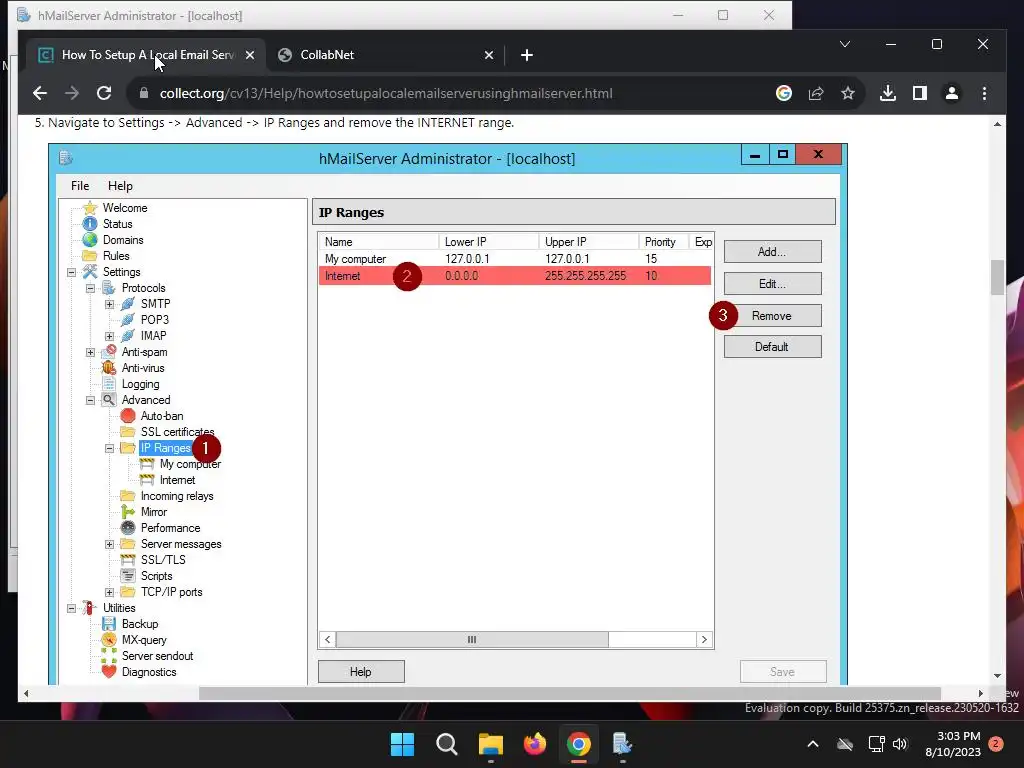Click the IP Ranges list horizontal scrollbar
Screen dimensions: 1024x768
coord(472,639)
